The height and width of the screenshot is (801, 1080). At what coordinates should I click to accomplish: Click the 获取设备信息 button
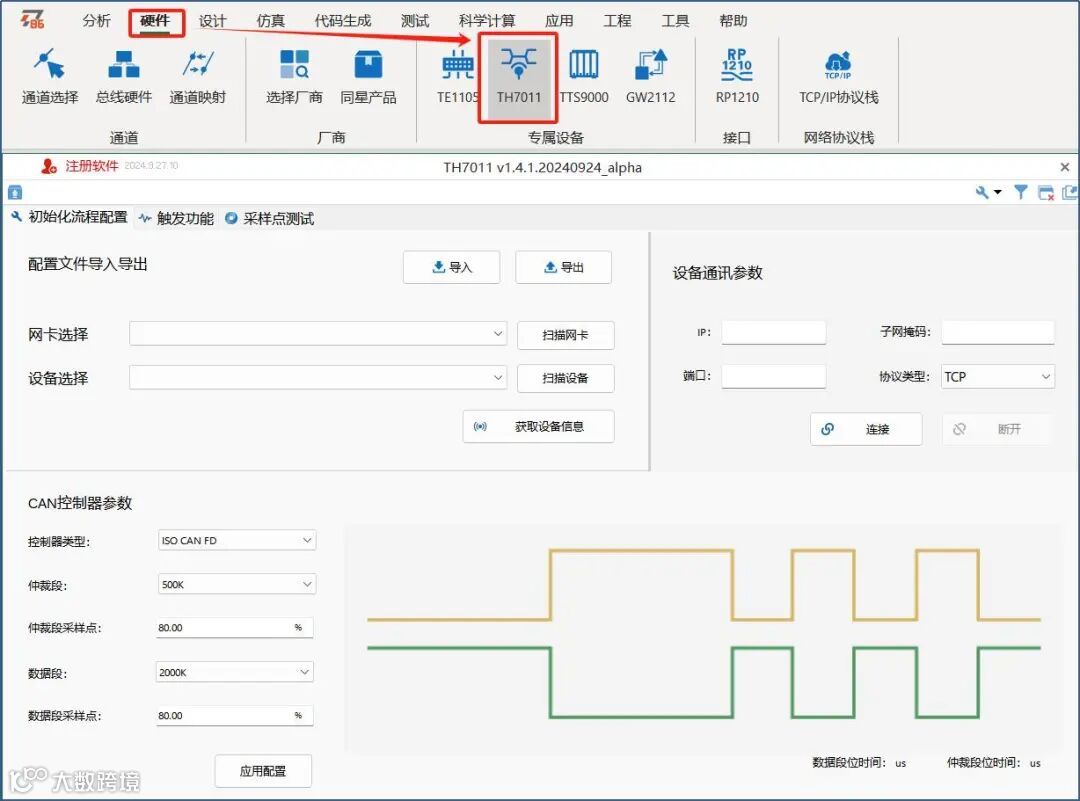pos(539,426)
